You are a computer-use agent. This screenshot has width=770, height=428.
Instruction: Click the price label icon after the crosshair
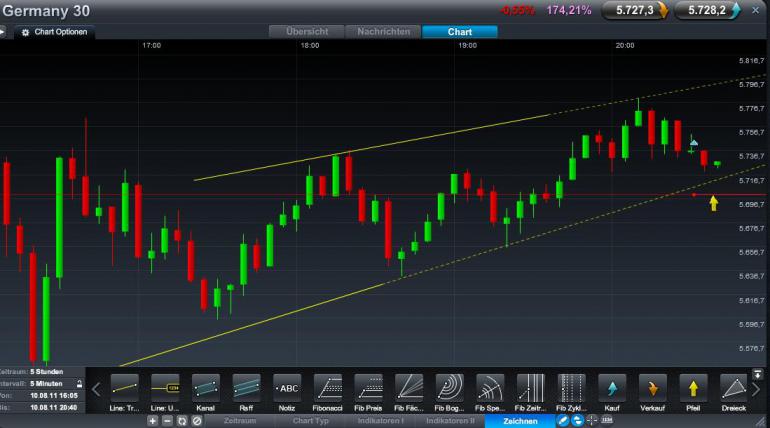607,421
